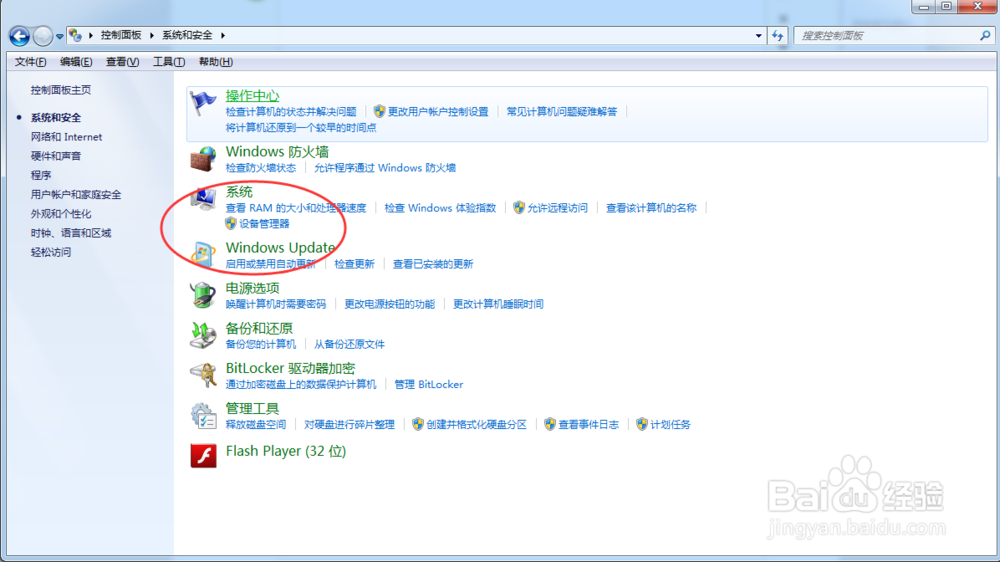The image size is (1000, 562).
Task: Click the refresh button beside address bar
Action: pos(777,36)
